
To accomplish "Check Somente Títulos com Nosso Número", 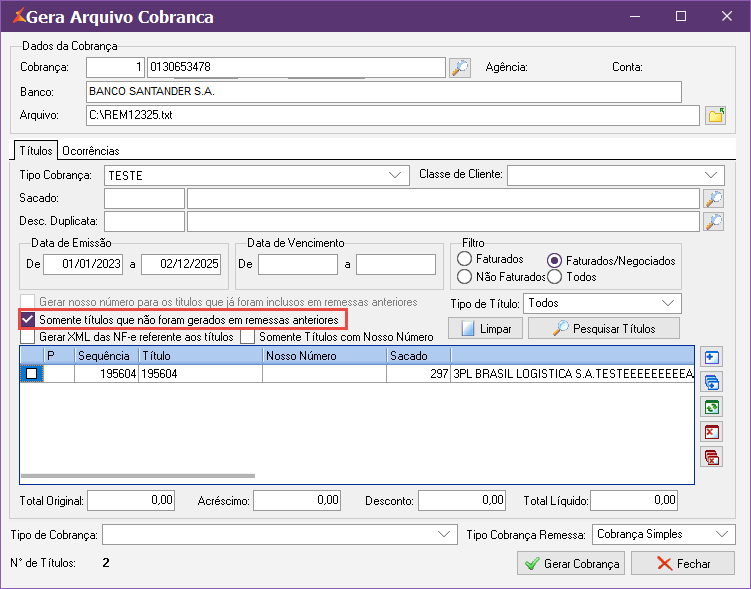I will pyautogui.click(x=248, y=337).
